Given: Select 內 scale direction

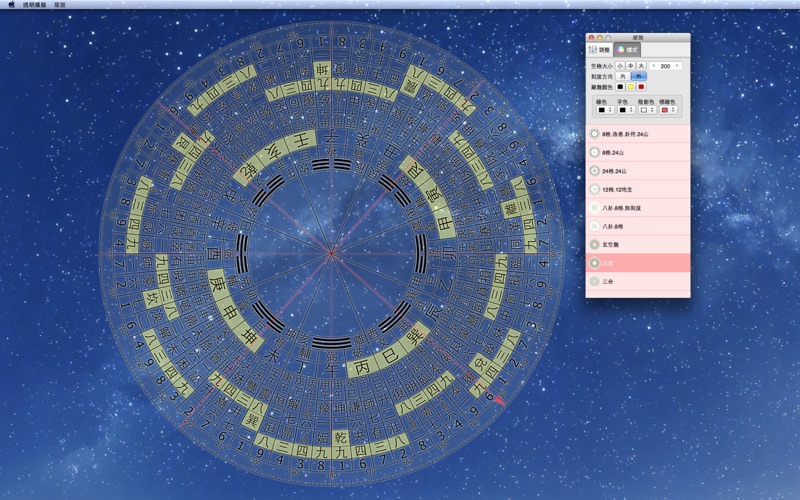Looking at the screenshot, I should [622, 76].
